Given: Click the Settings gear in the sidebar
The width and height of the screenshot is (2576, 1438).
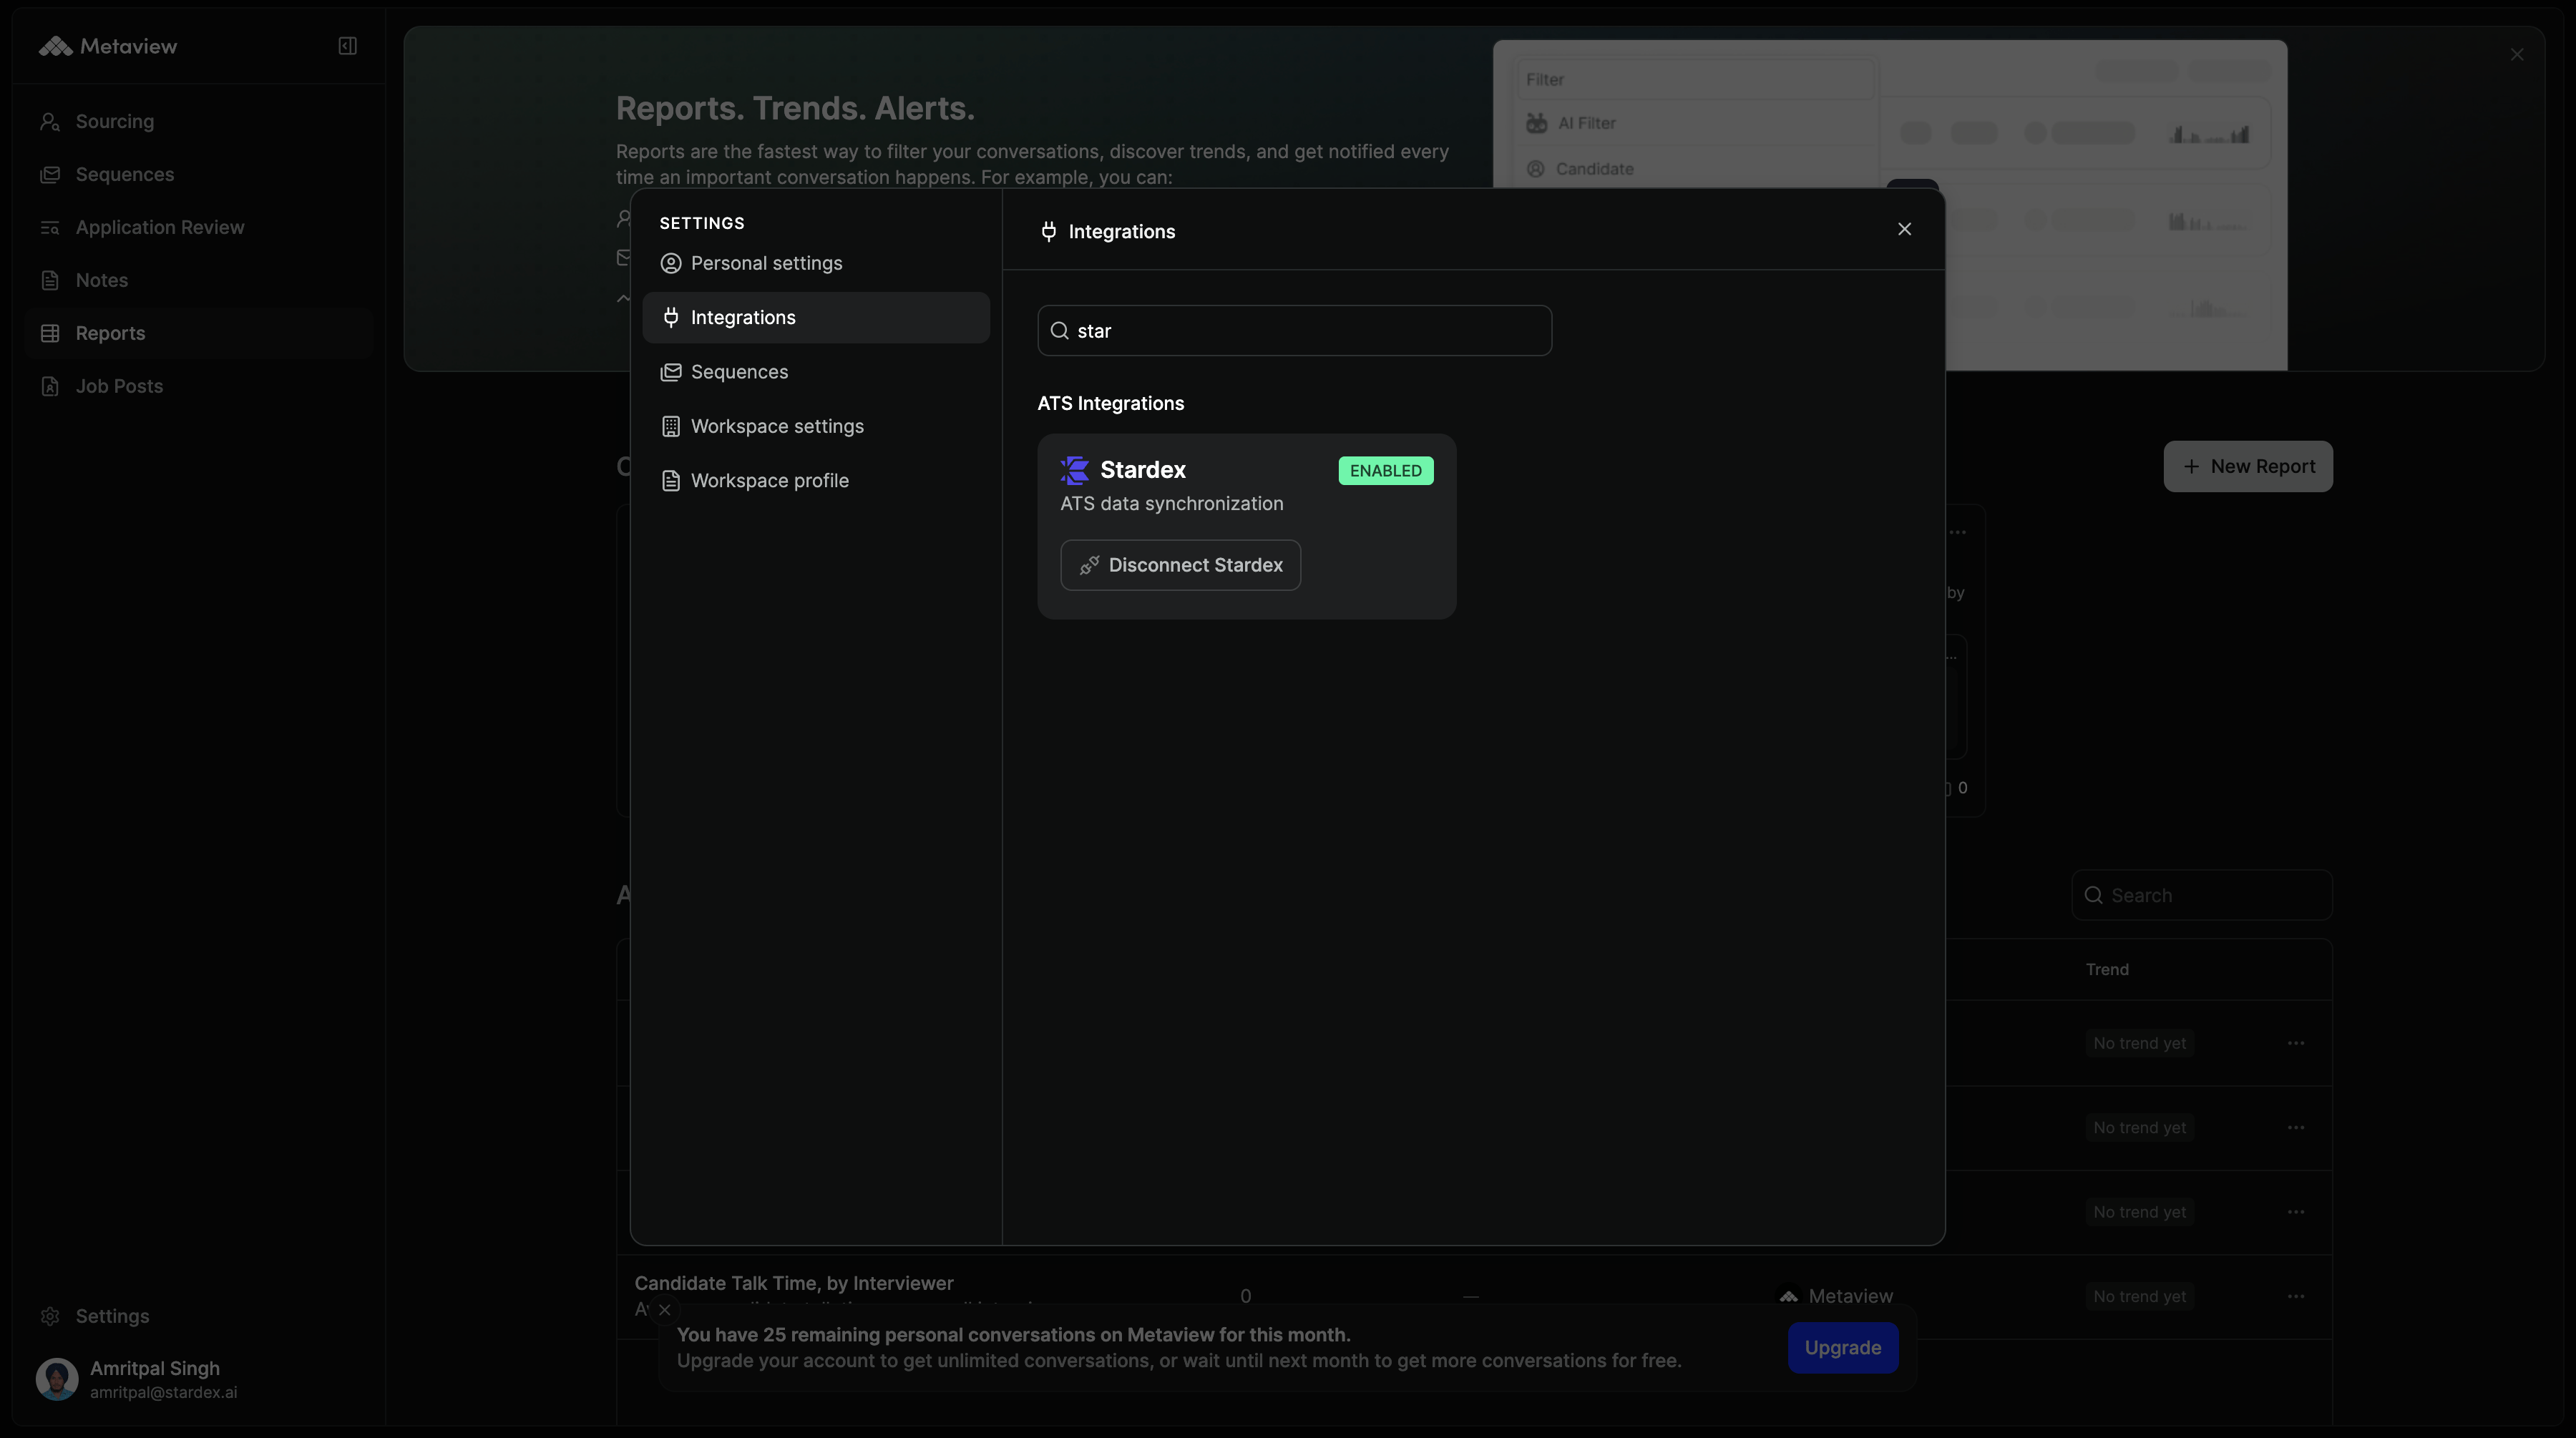Looking at the screenshot, I should pyautogui.click(x=50, y=1316).
